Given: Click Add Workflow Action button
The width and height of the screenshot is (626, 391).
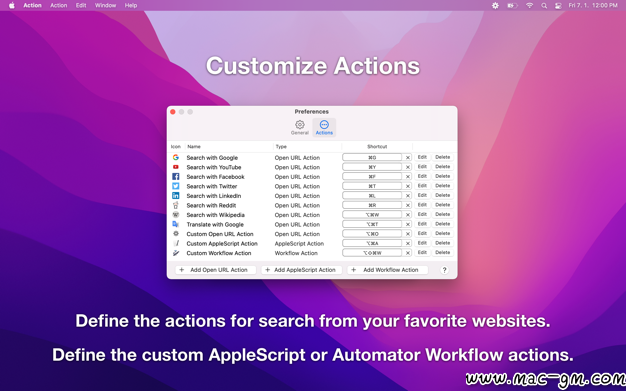Looking at the screenshot, I should (x=388, y=270).
